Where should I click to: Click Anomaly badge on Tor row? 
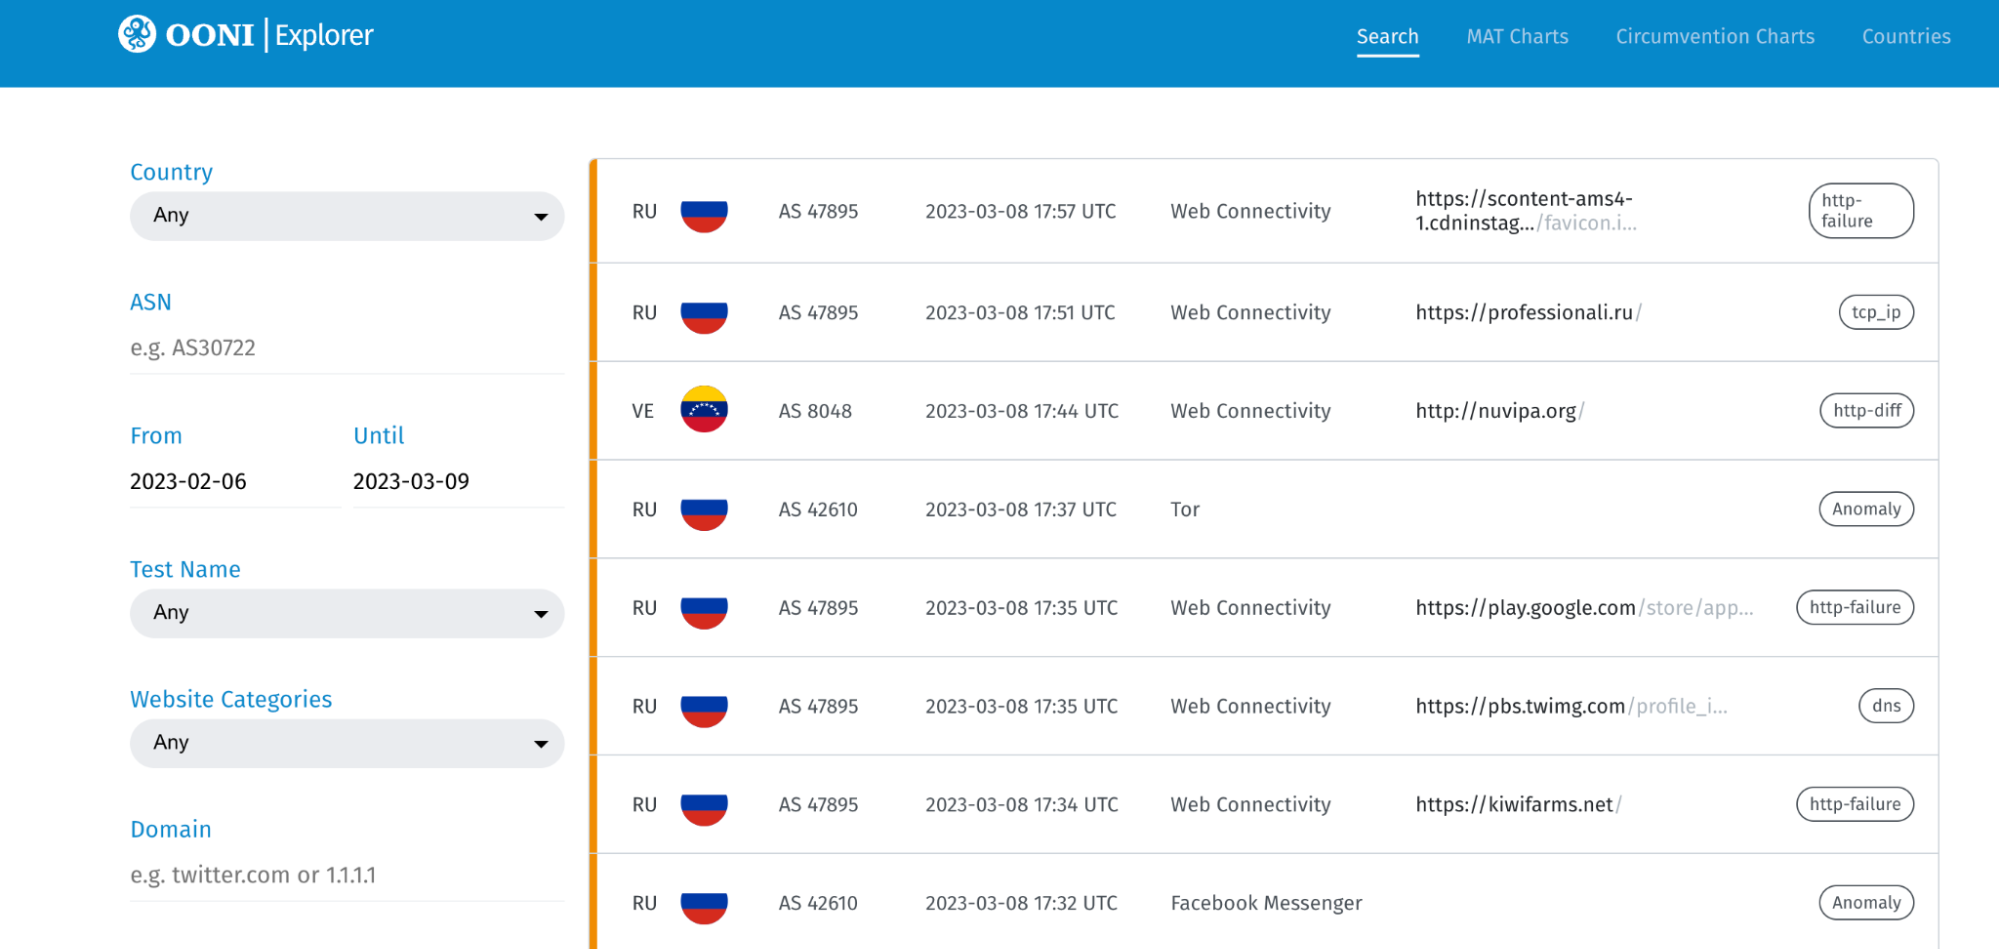[1865, 509]
